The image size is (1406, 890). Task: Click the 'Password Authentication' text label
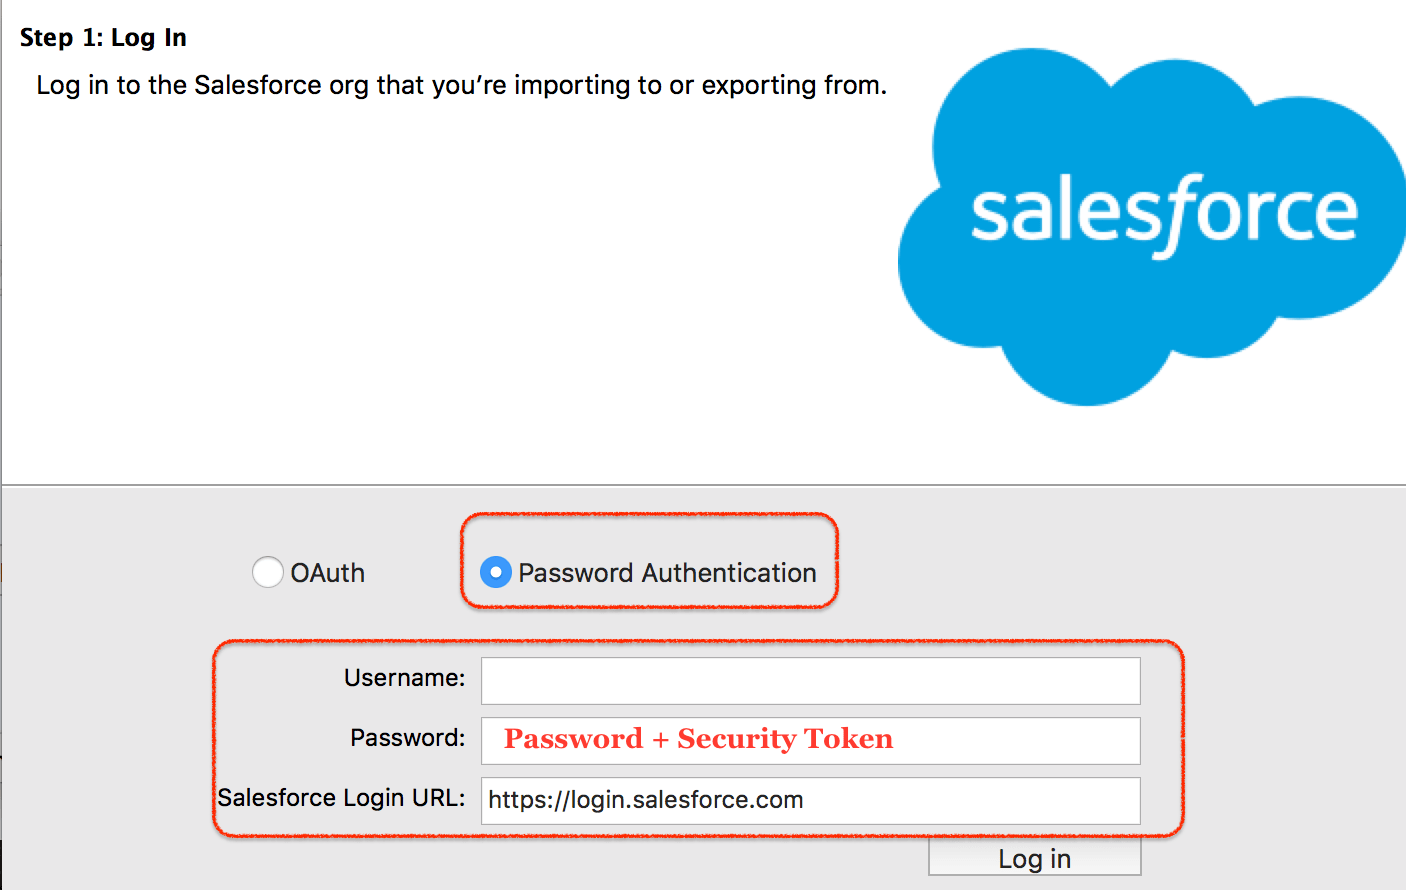coord(667,573)
